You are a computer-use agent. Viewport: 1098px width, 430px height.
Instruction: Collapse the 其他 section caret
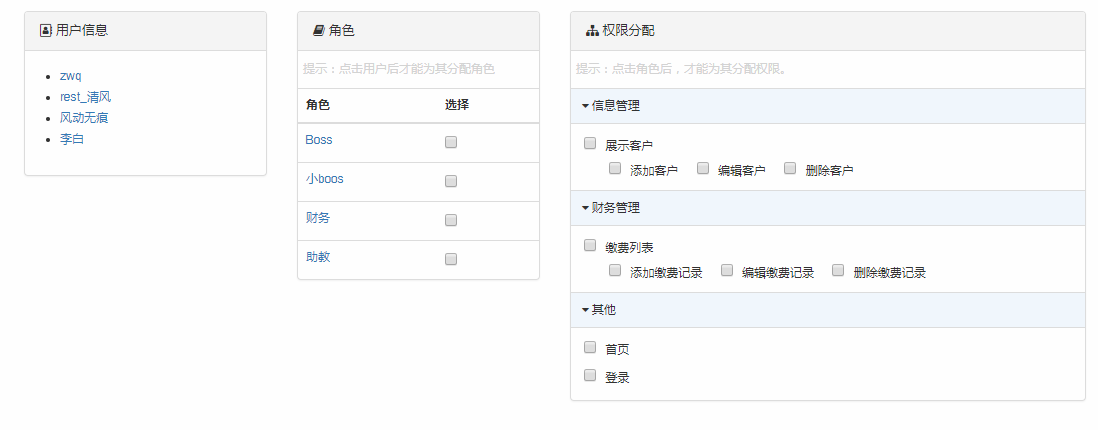[585, 310]
